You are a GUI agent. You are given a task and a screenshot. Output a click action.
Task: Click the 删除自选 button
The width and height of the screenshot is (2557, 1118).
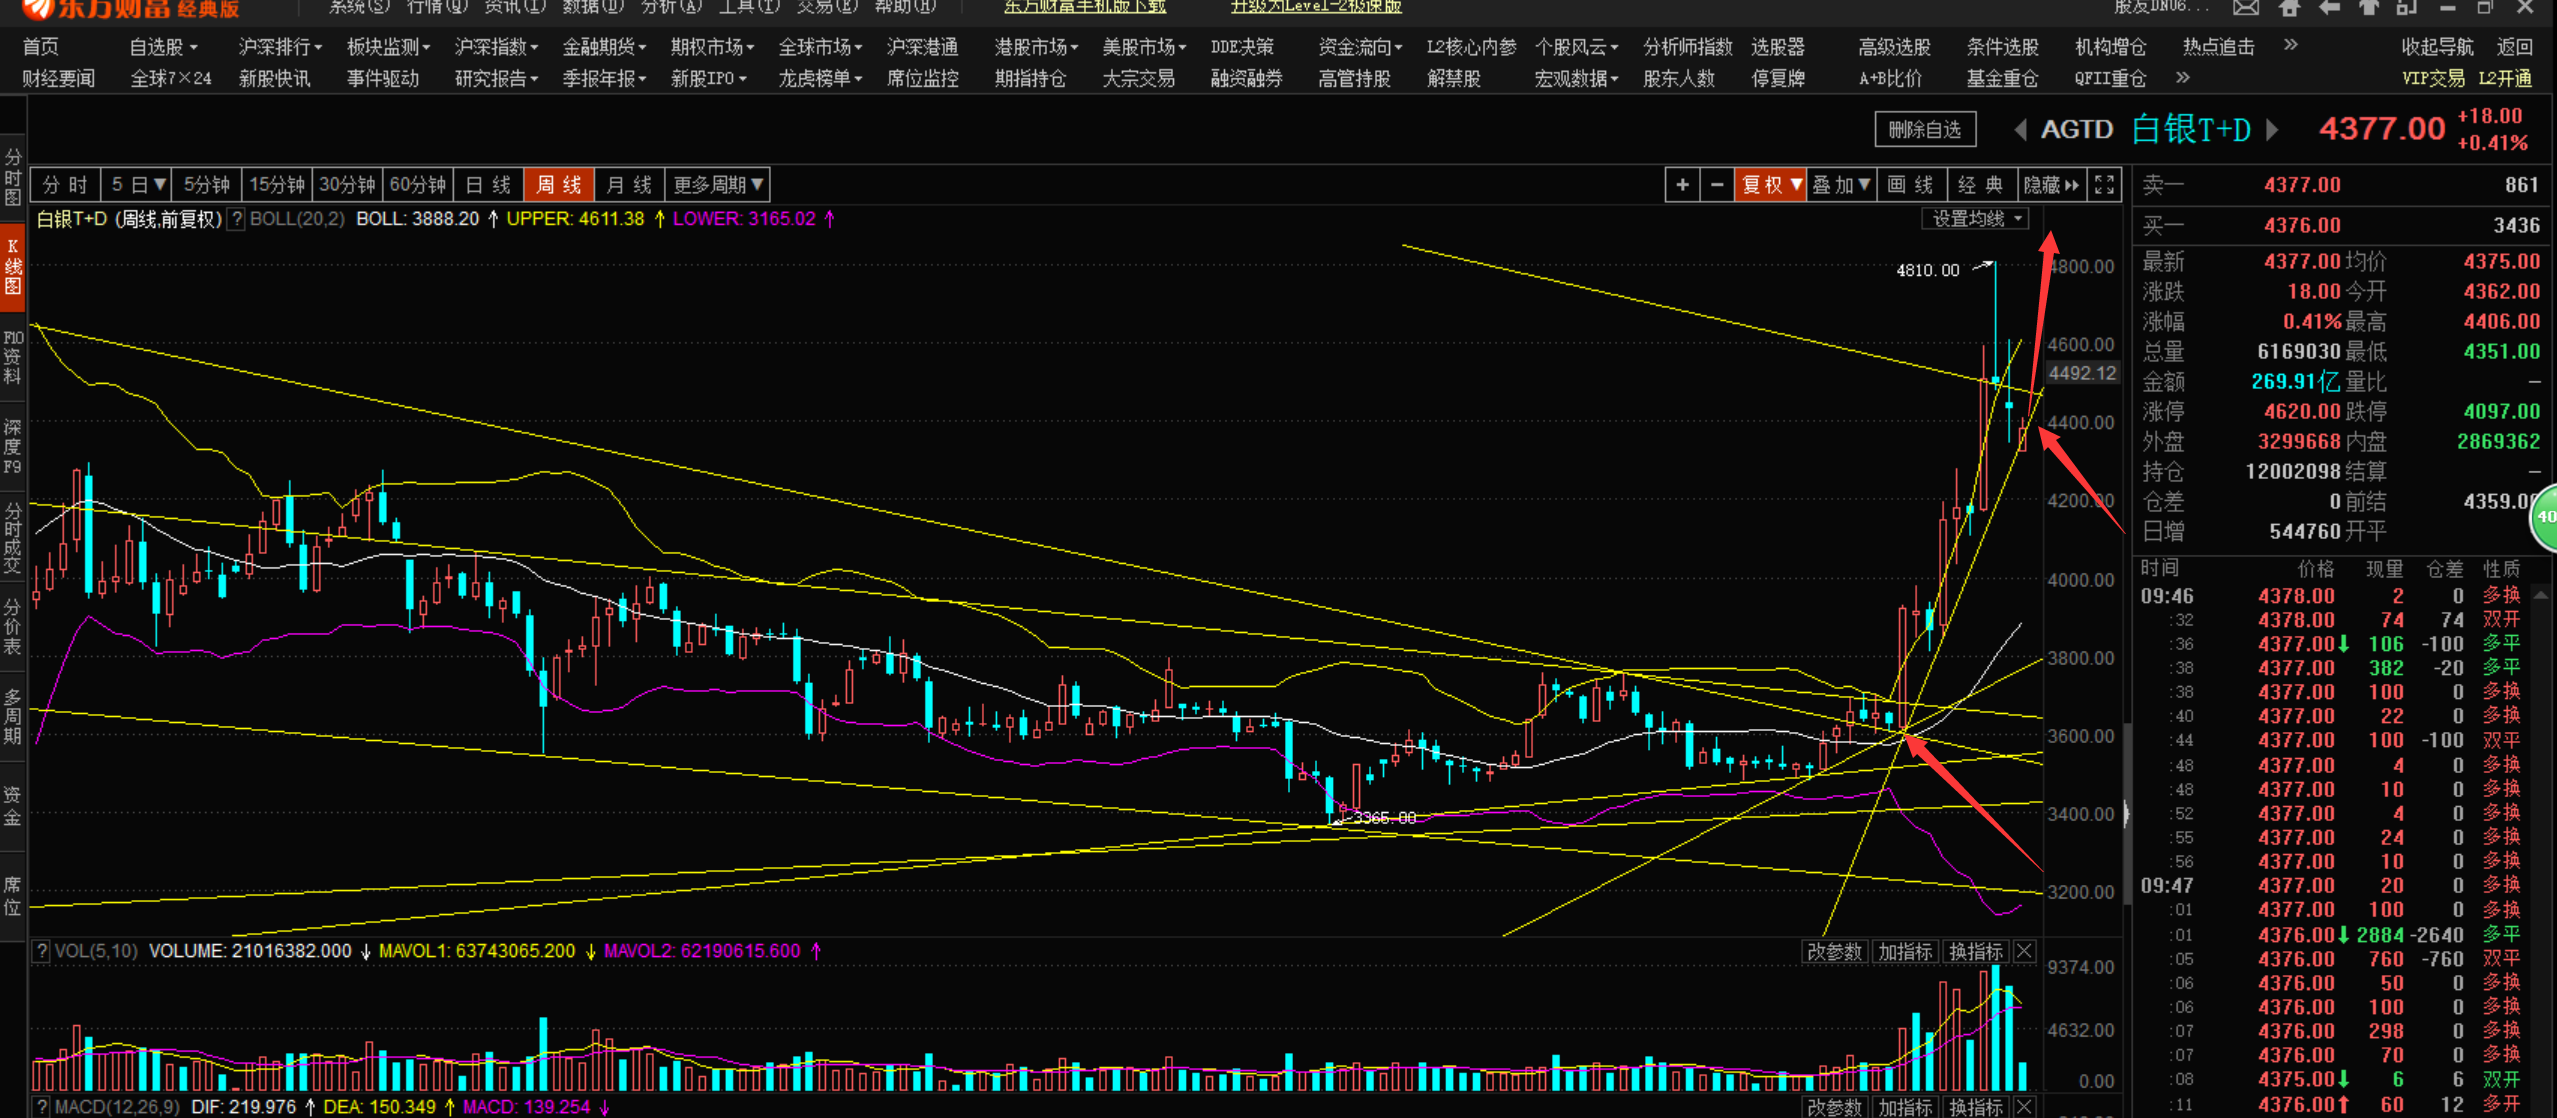click(1925, 129)
